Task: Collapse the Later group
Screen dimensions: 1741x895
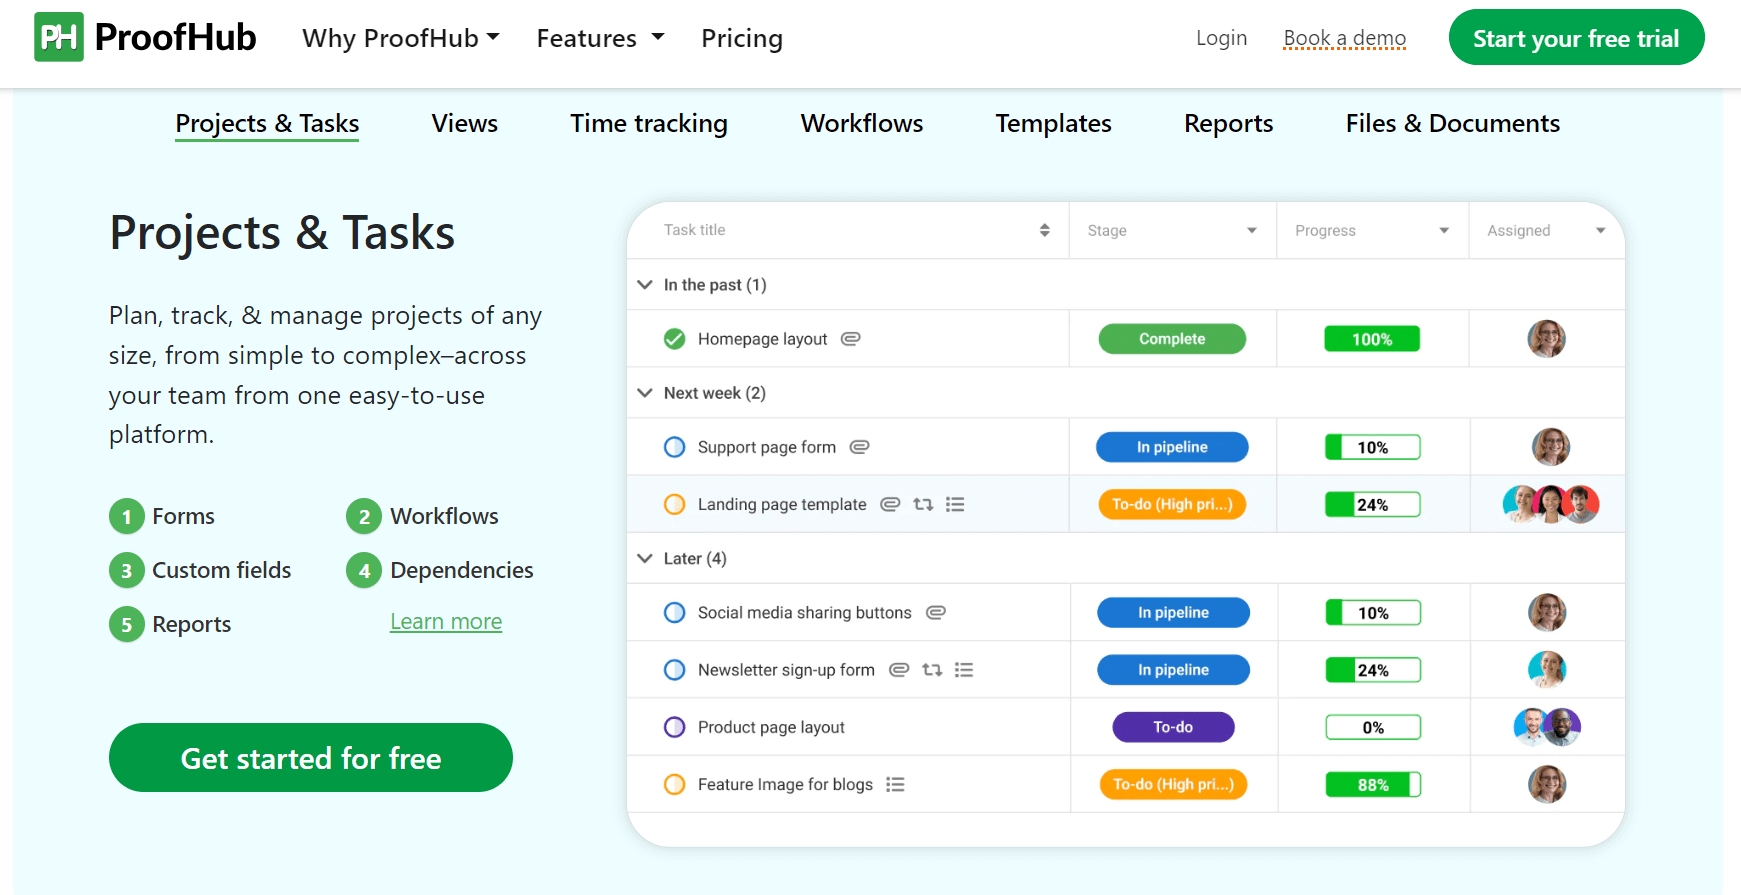Action: 645,558
